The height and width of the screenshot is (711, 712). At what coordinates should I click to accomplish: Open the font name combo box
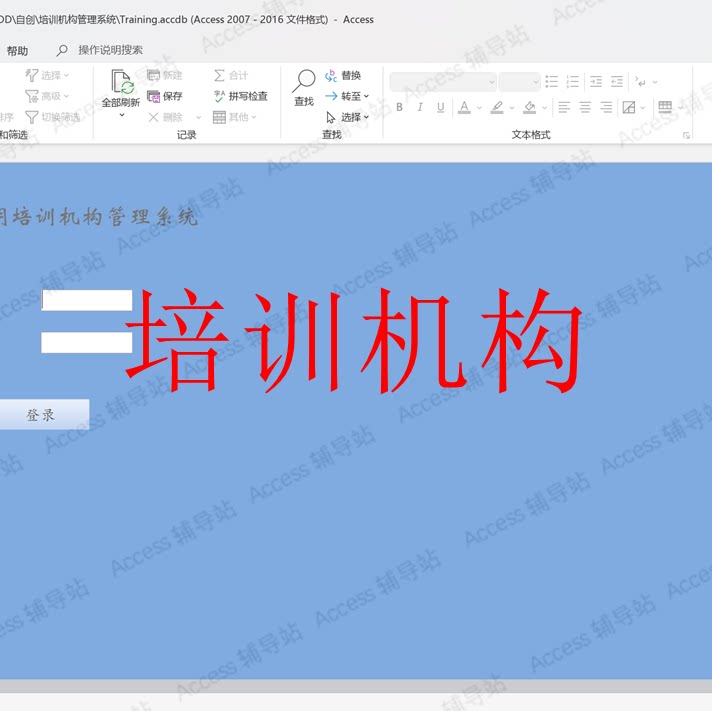443,82
